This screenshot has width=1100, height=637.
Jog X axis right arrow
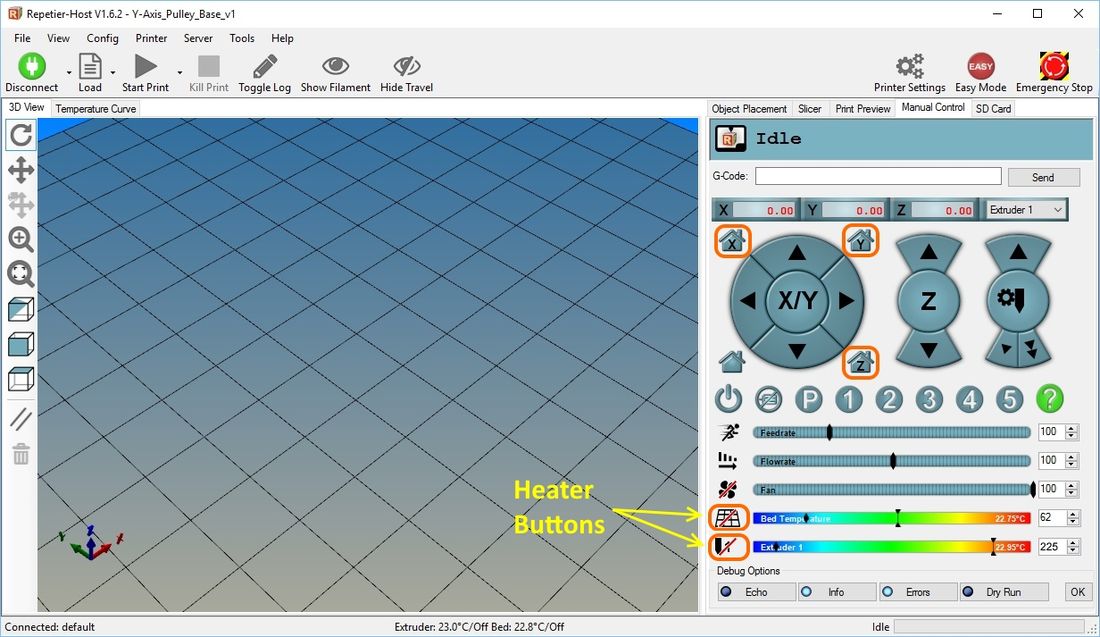(x=846, y=301)
